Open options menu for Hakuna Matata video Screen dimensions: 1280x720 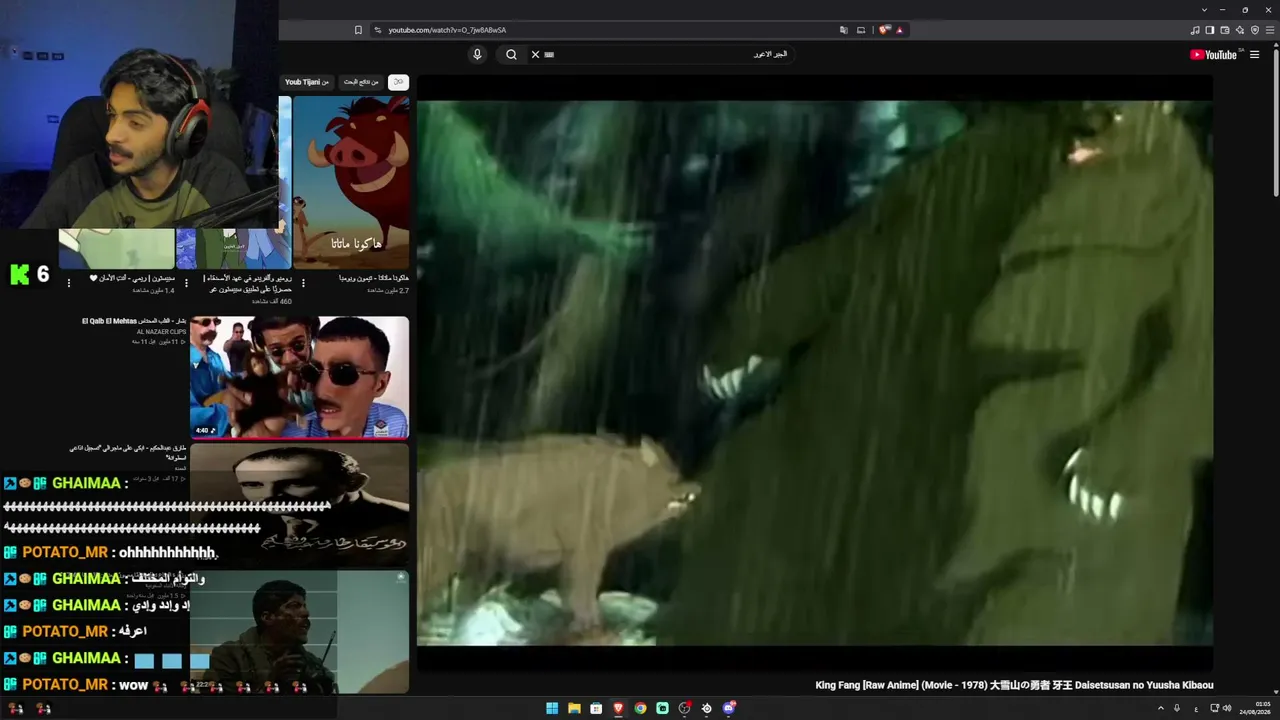[303, 283]
